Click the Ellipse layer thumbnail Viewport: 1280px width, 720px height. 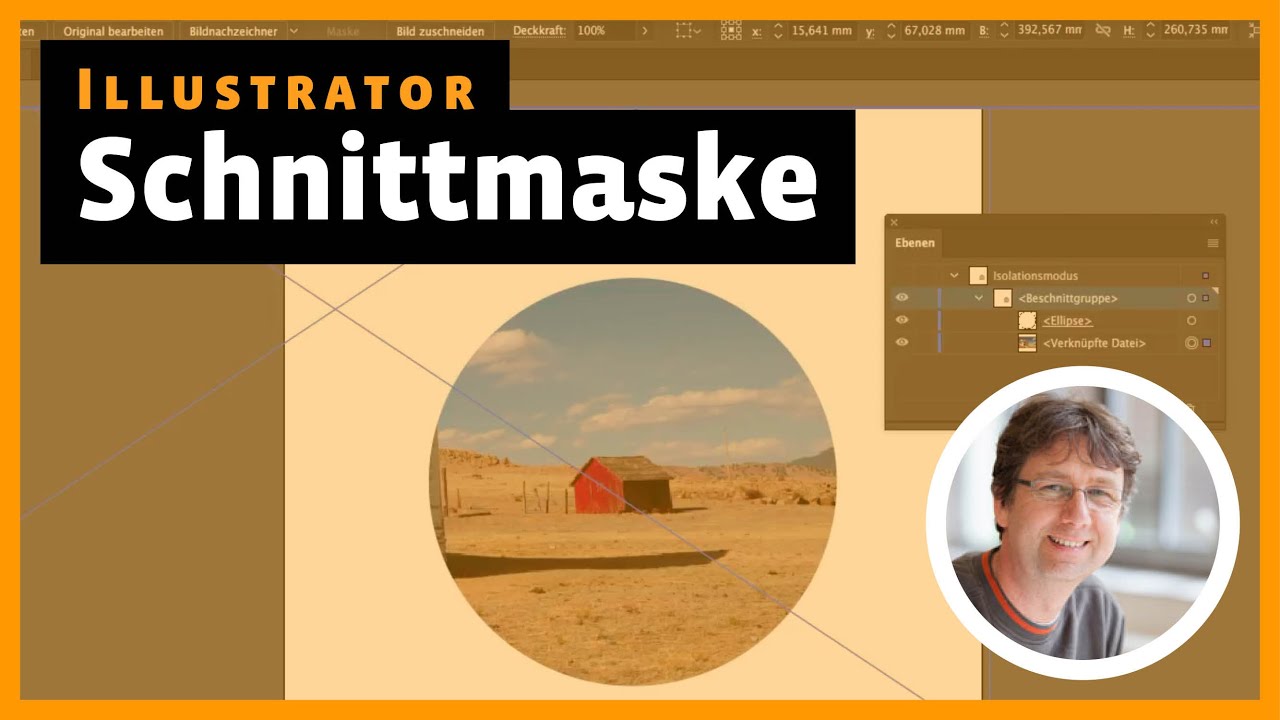pos(1027,320)
